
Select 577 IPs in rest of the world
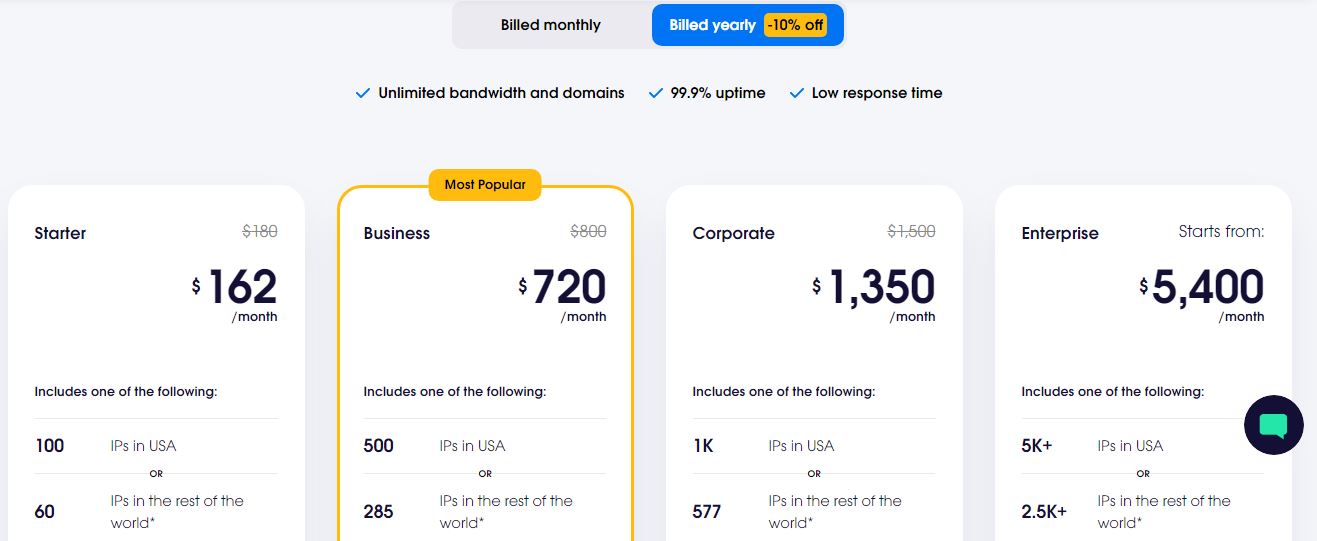(x=814, y=512)
